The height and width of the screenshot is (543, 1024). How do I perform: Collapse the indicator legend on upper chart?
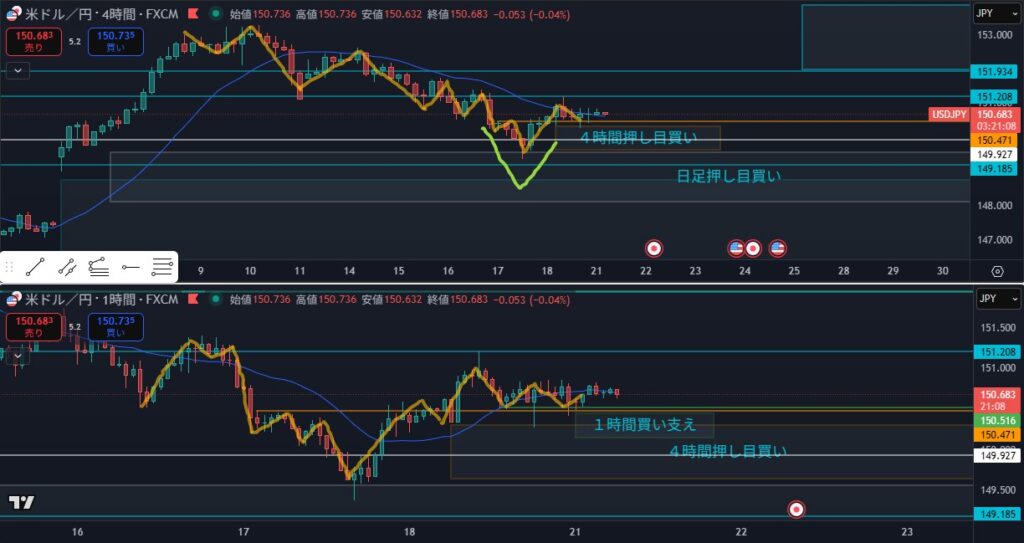coord(17,70)
